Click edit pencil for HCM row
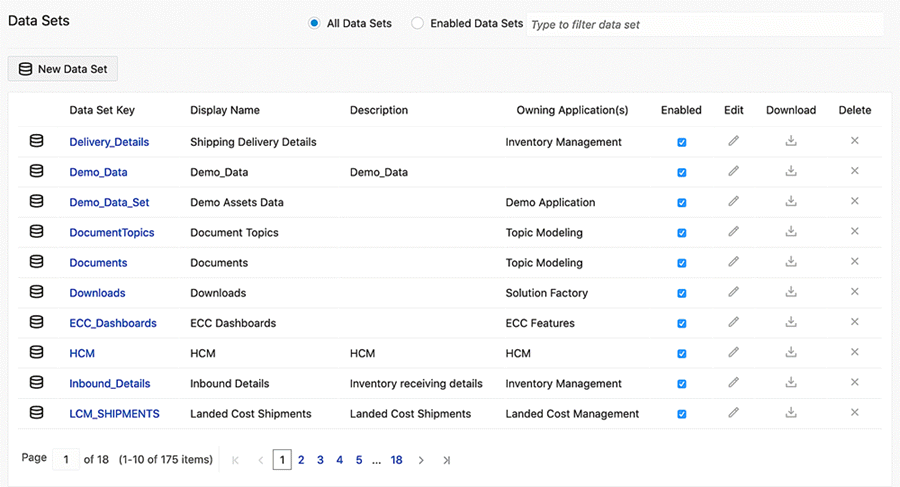Screen dimensions: 900x487 click(733, 352)
